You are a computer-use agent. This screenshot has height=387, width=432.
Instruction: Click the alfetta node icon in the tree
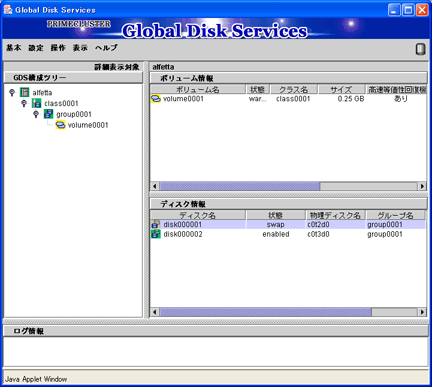[25, 92]
